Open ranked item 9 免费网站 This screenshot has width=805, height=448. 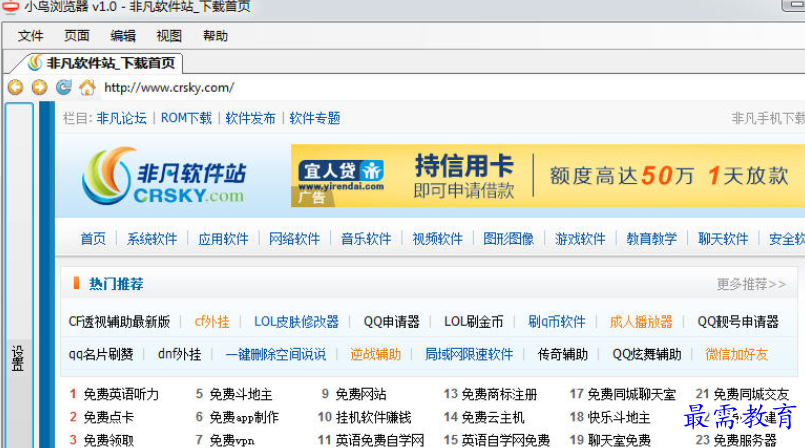(x=361, y=394)
